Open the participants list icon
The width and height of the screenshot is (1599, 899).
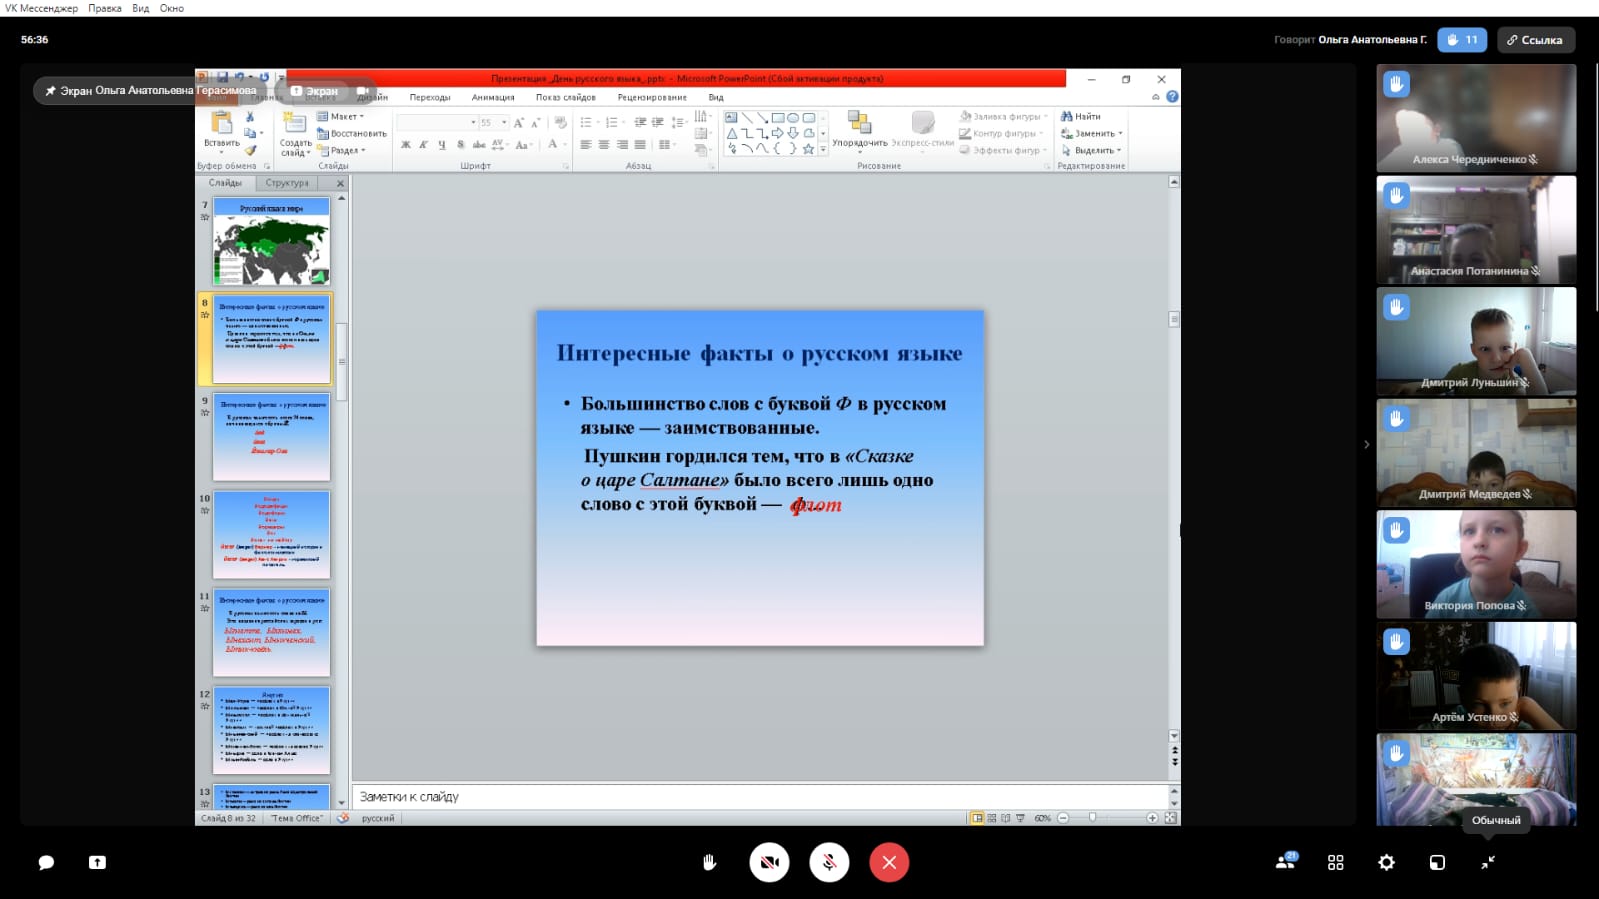[x=1286, y=861]
